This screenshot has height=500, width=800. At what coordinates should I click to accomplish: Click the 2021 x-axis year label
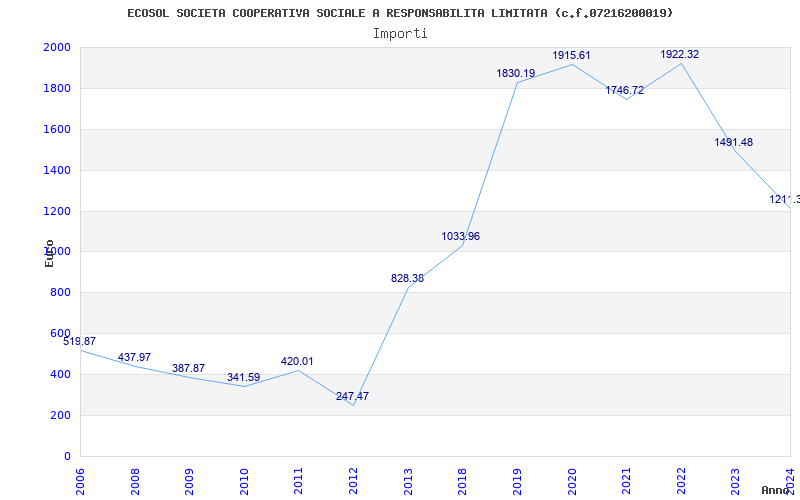click(x=626, y=481)
